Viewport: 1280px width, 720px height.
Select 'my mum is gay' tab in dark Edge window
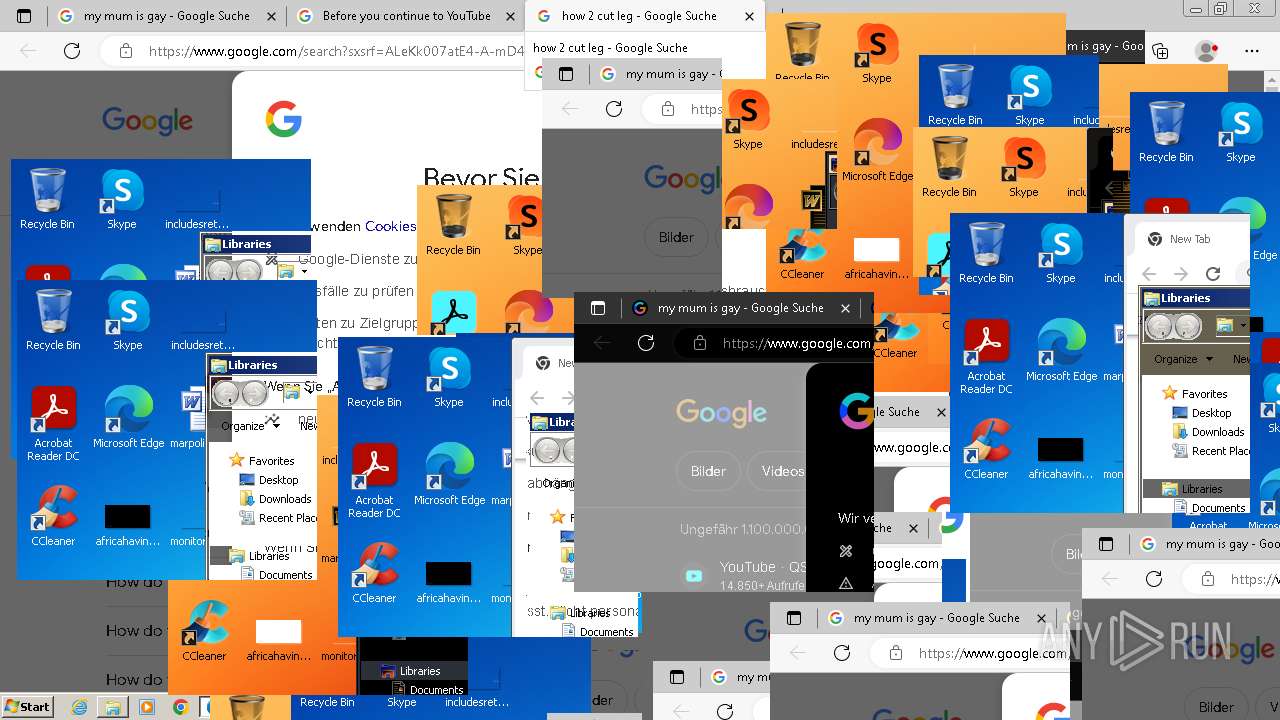(x=741, y=308)
